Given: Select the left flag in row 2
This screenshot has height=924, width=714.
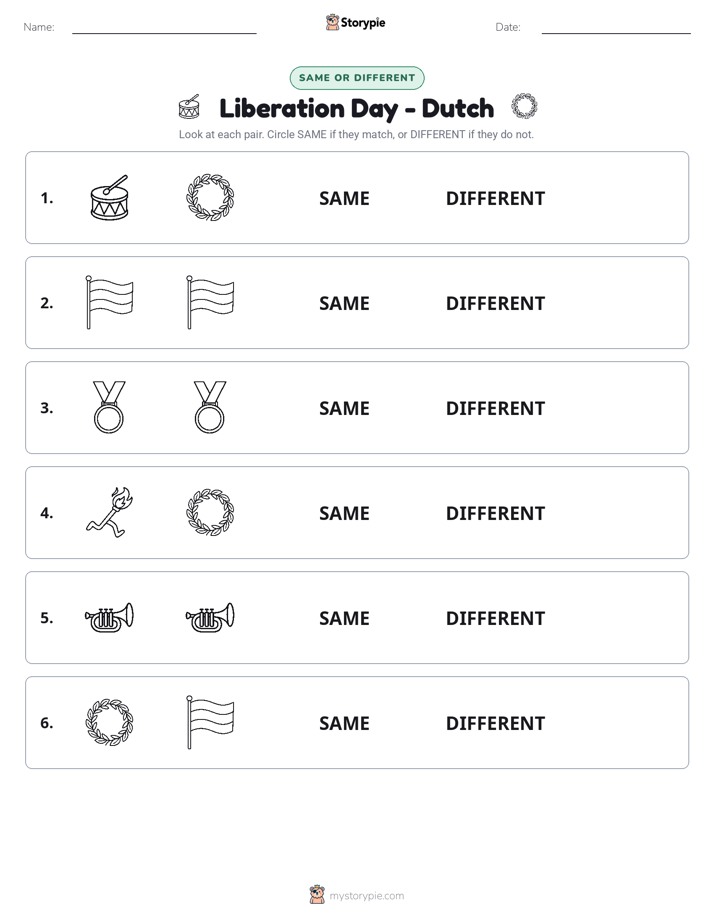Looking at the screenshot, I should click(x=110, y=302).
